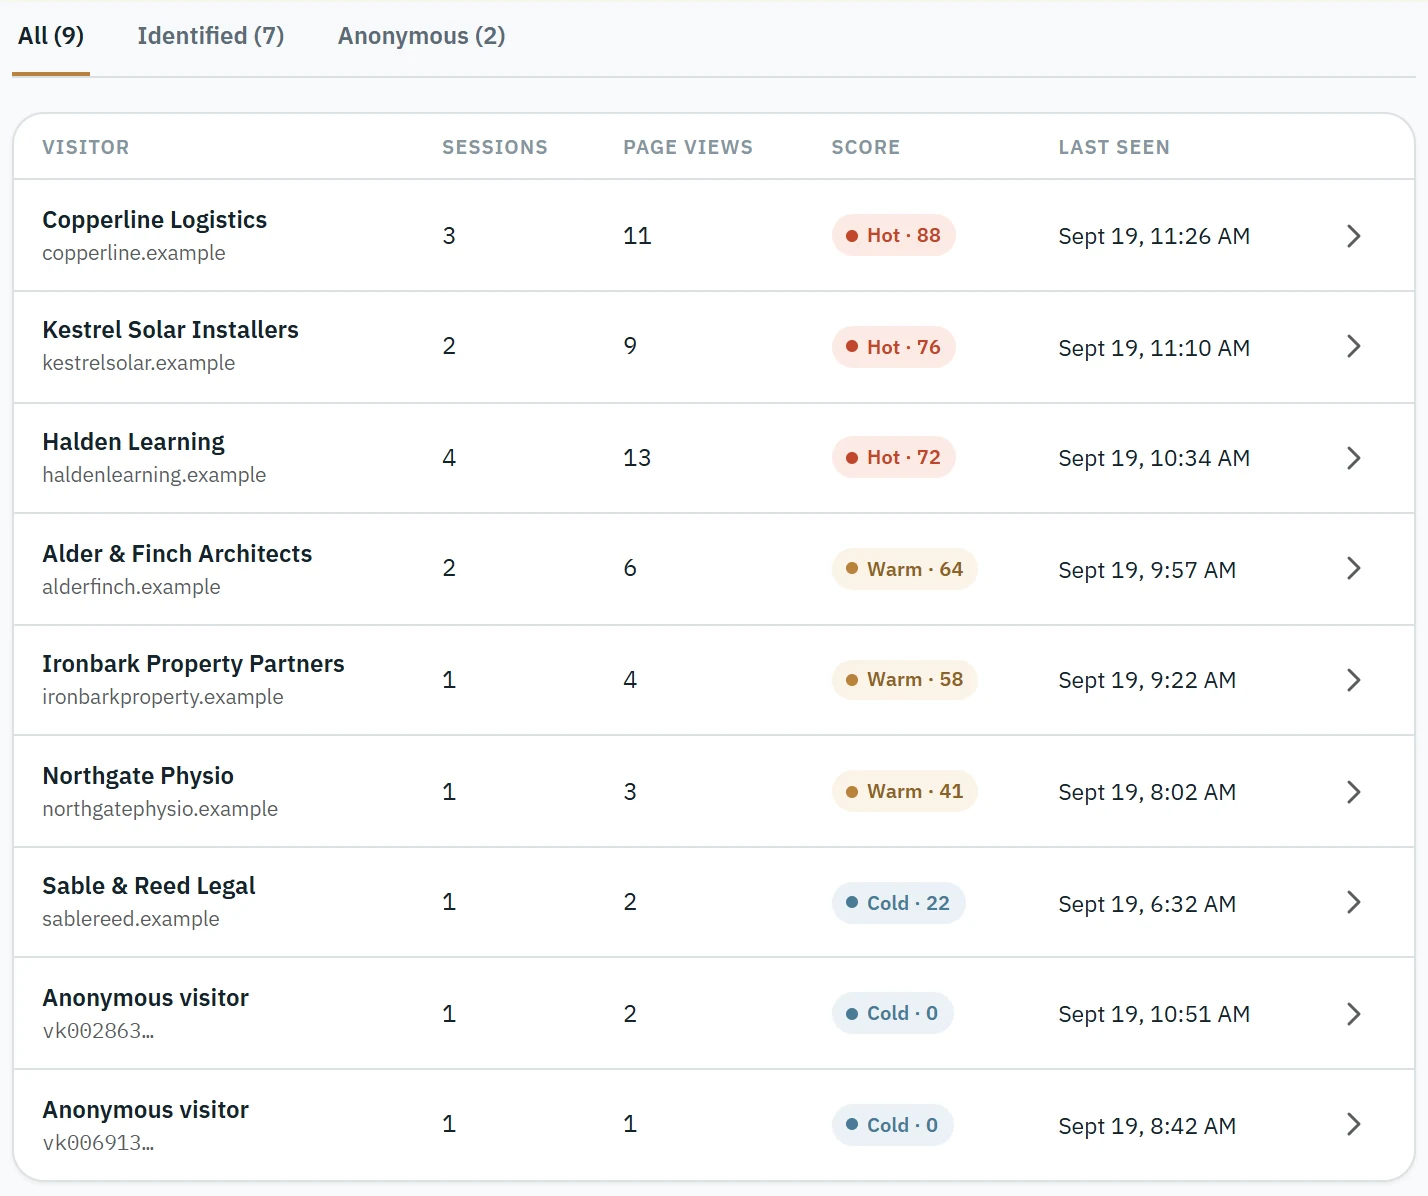
Task: Select the Warm · 58 score badge
Action: point(905,680)
